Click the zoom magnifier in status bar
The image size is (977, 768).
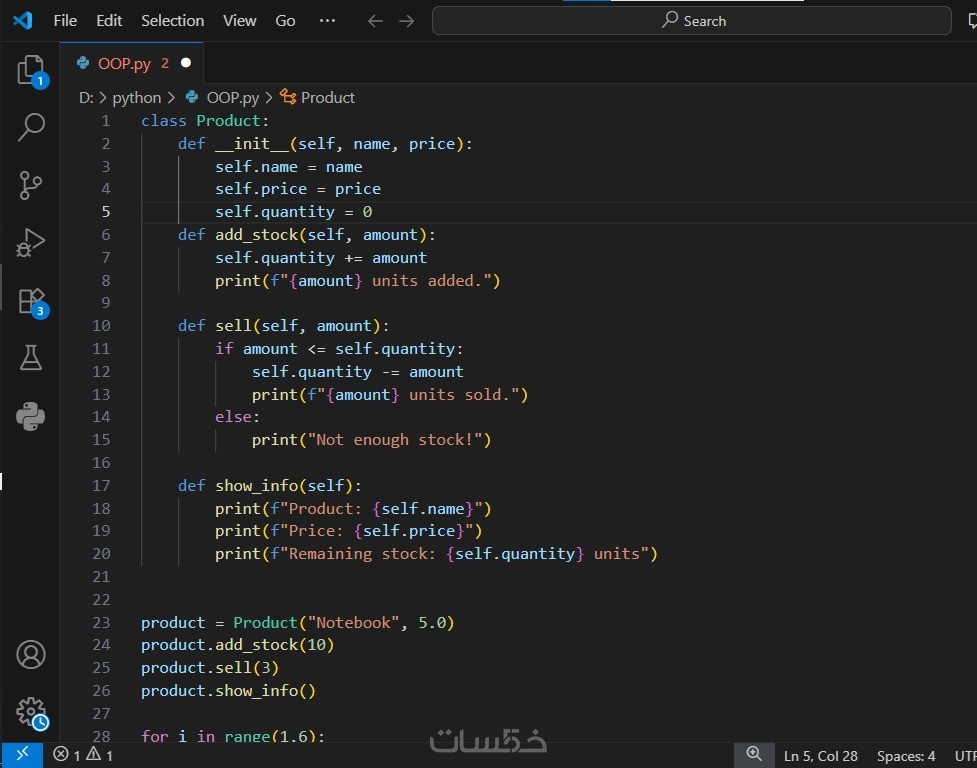click(754, 754)
